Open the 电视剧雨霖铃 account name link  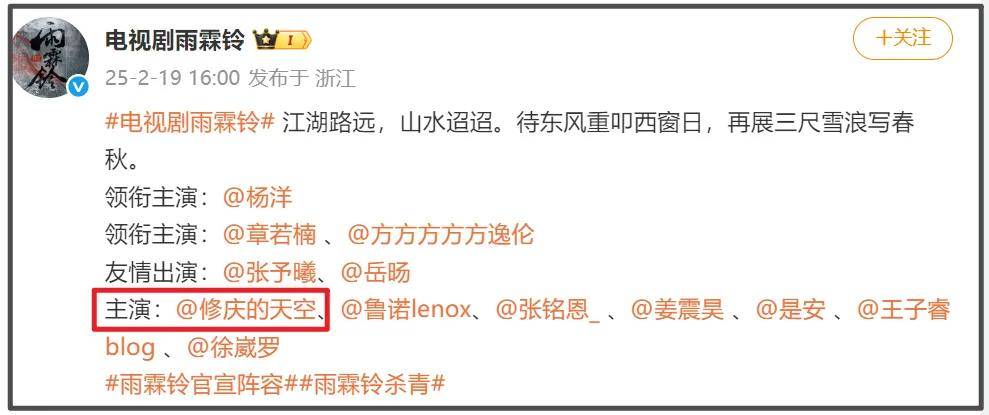click(x=175, y=41)
